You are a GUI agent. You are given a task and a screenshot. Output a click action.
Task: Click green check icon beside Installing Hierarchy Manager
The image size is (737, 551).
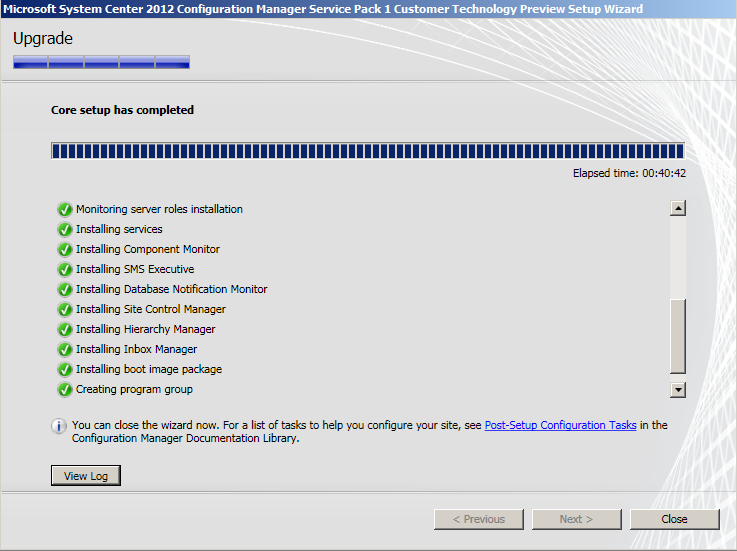[64, 330]
